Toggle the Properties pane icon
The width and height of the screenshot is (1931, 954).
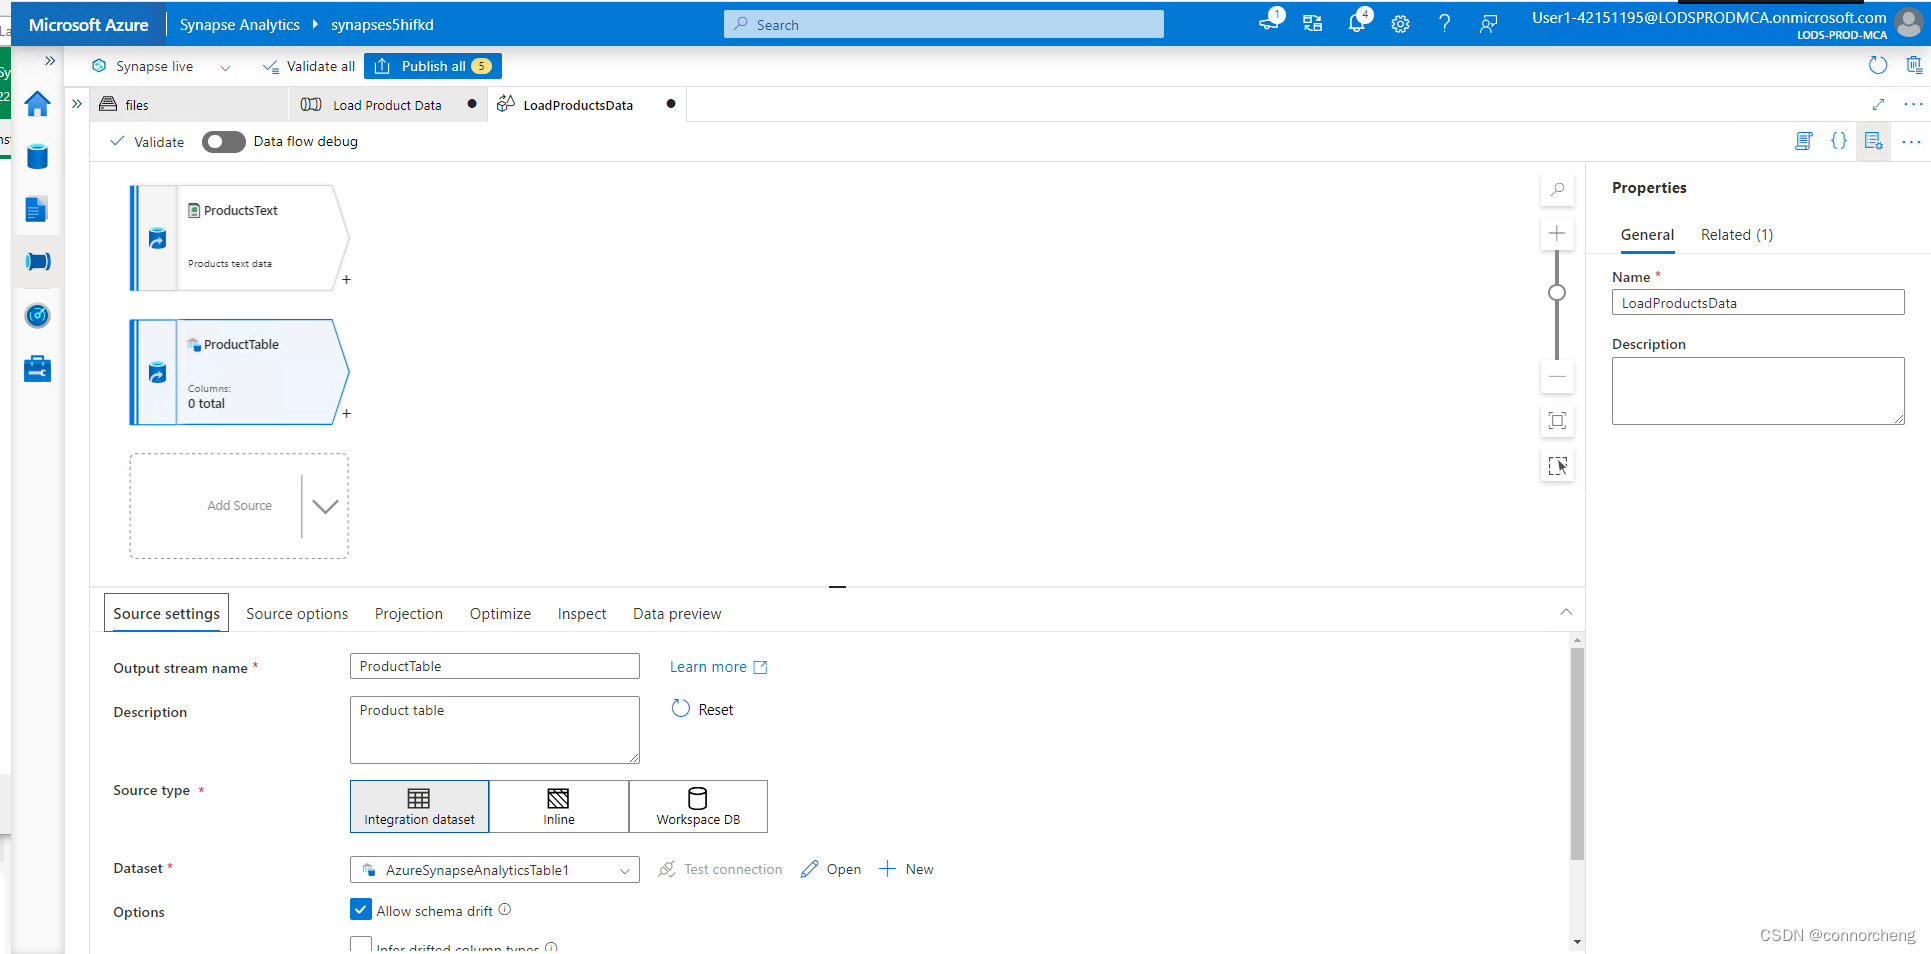1874,141
